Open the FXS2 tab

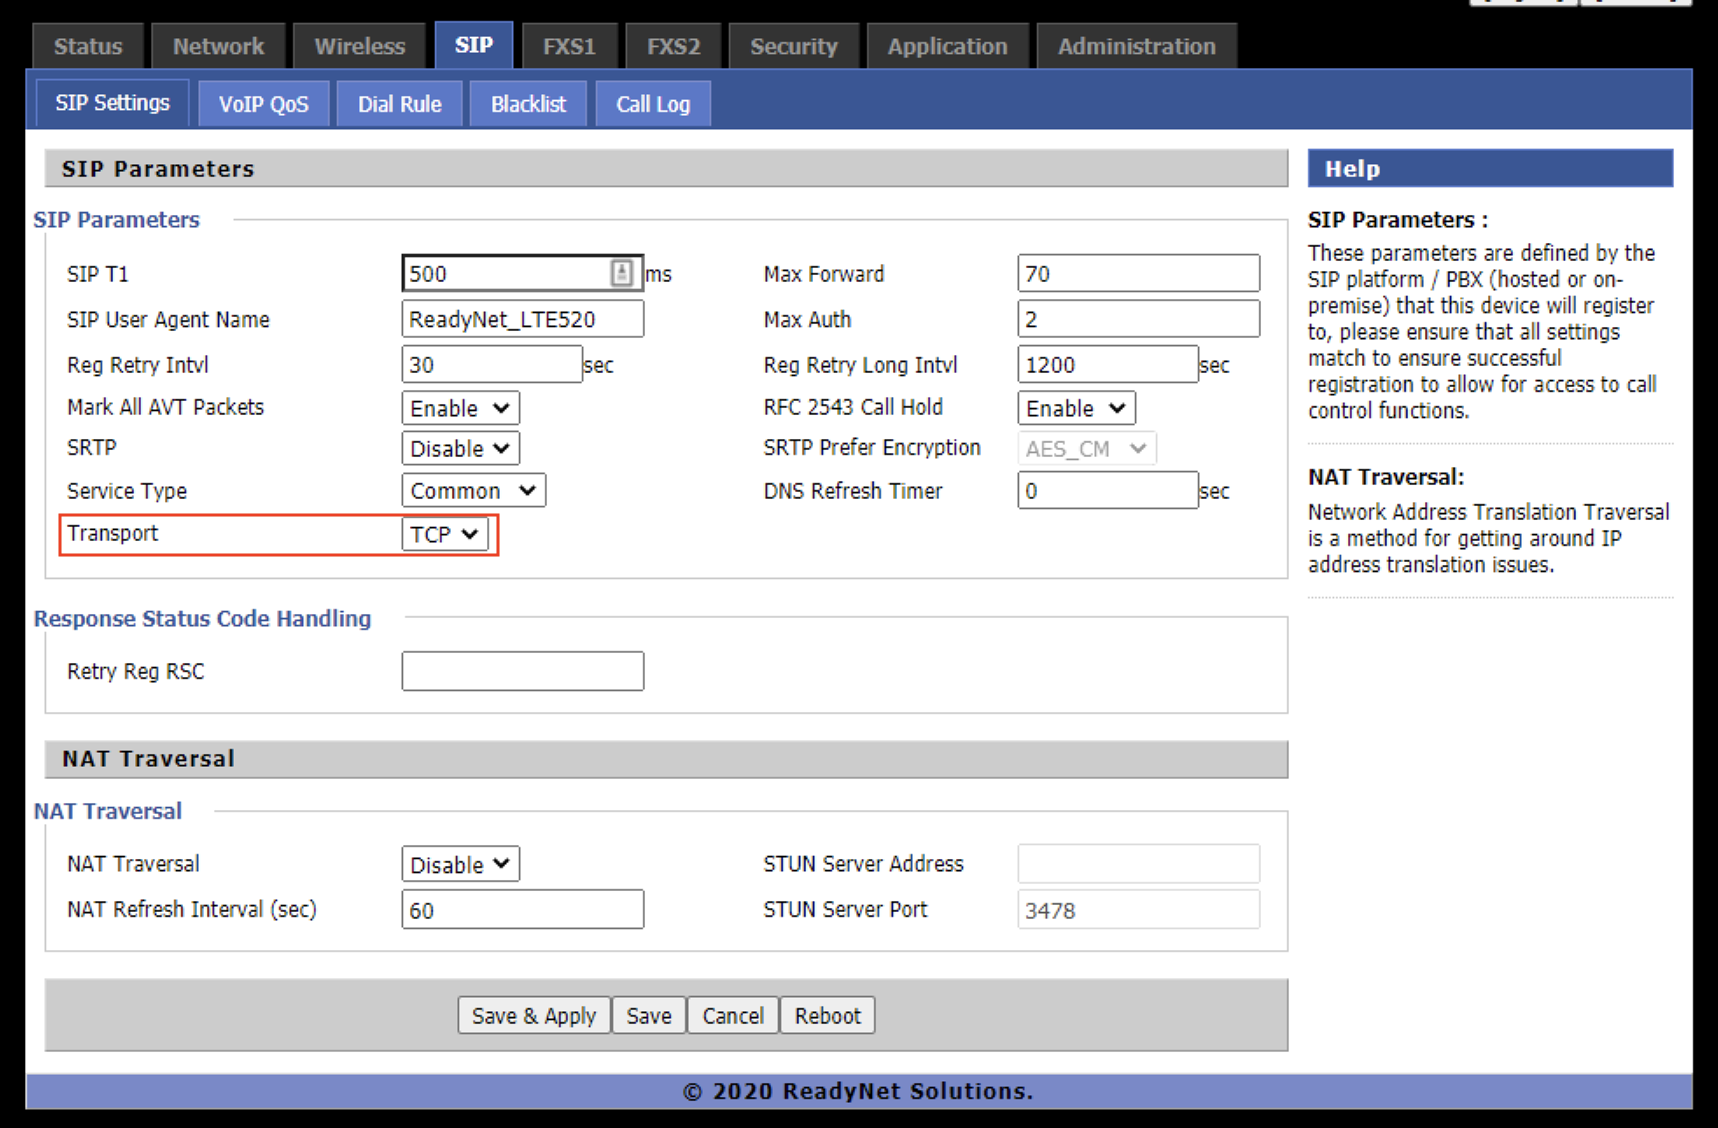coord(673,46)
